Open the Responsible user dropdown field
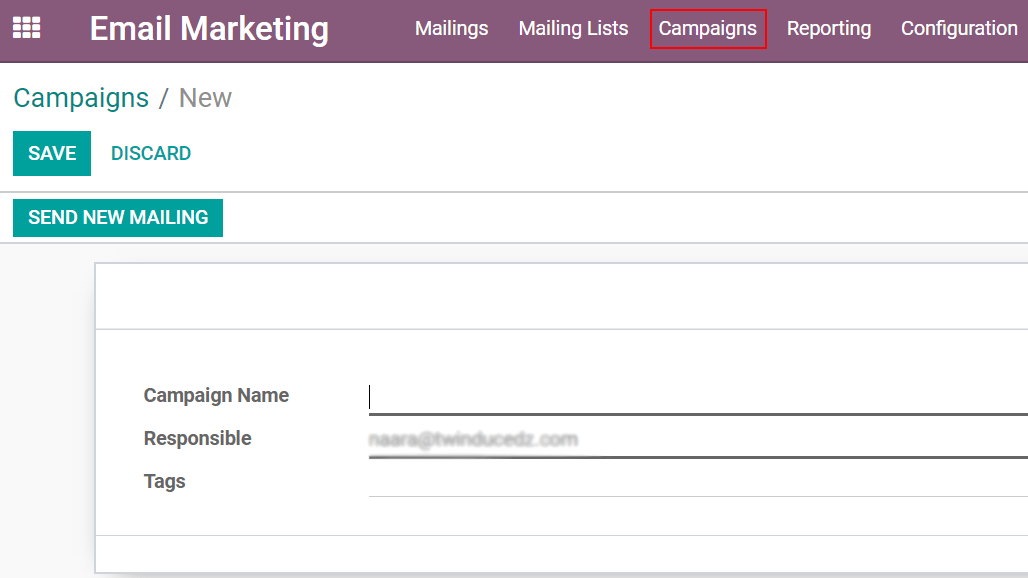The image size is (1028, 578). (x=698, y=440)
